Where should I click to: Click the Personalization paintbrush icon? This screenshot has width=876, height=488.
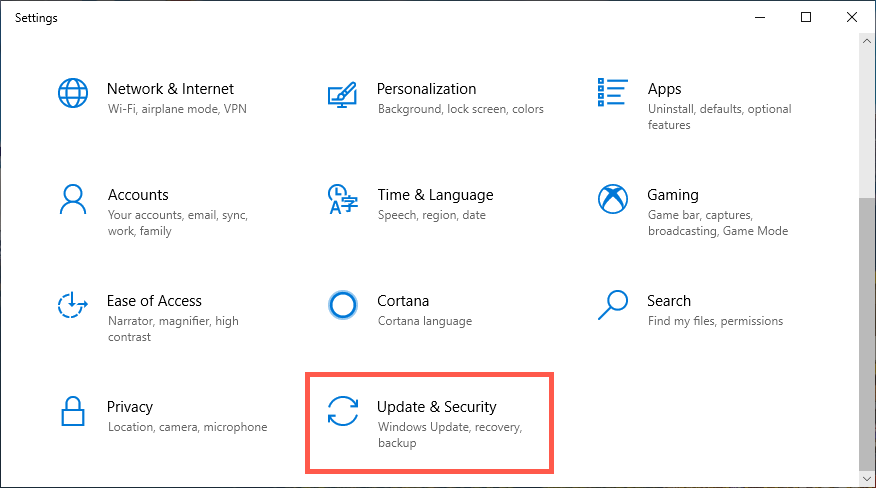tap(343, 95)
